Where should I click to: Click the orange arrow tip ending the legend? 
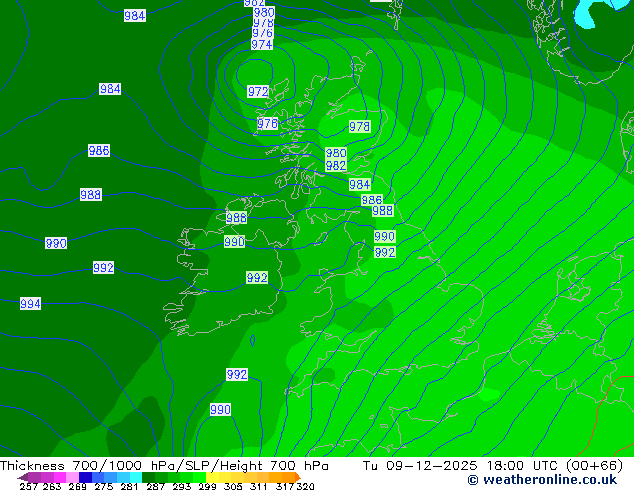[298, 477]
